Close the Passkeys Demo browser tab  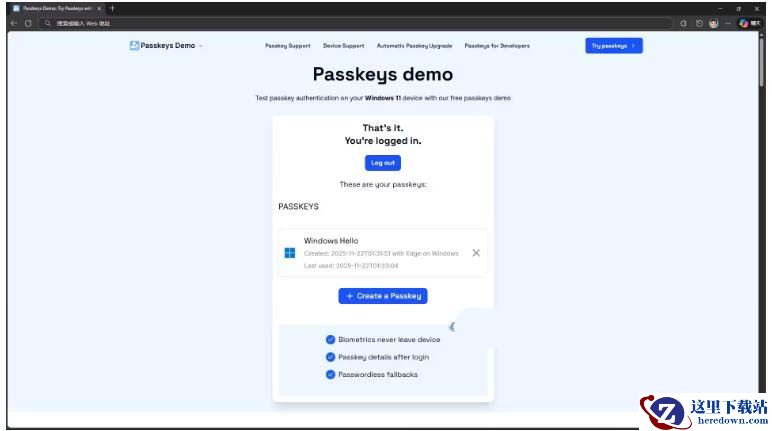(x=99, y=8)
